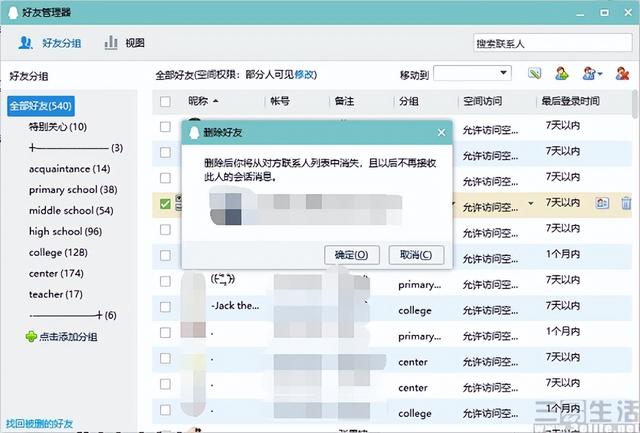This screenshot has width=640, height=433.
Task: Switch to the 好友分组 tab
Action: (53, 43)
